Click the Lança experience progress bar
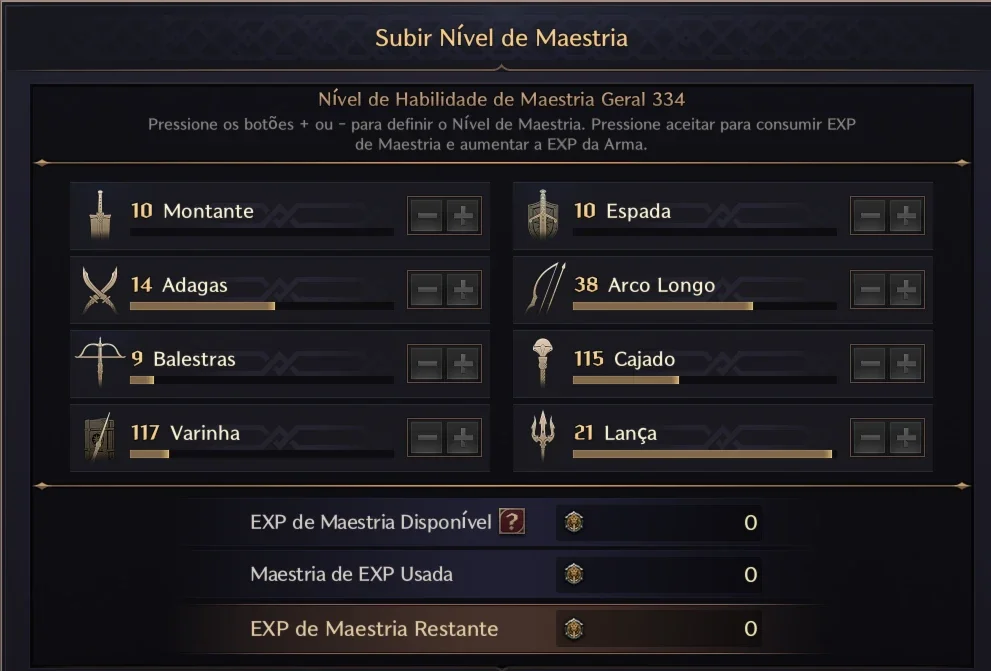The width and height of the screenshot is (991, 671). coord(705,454)
